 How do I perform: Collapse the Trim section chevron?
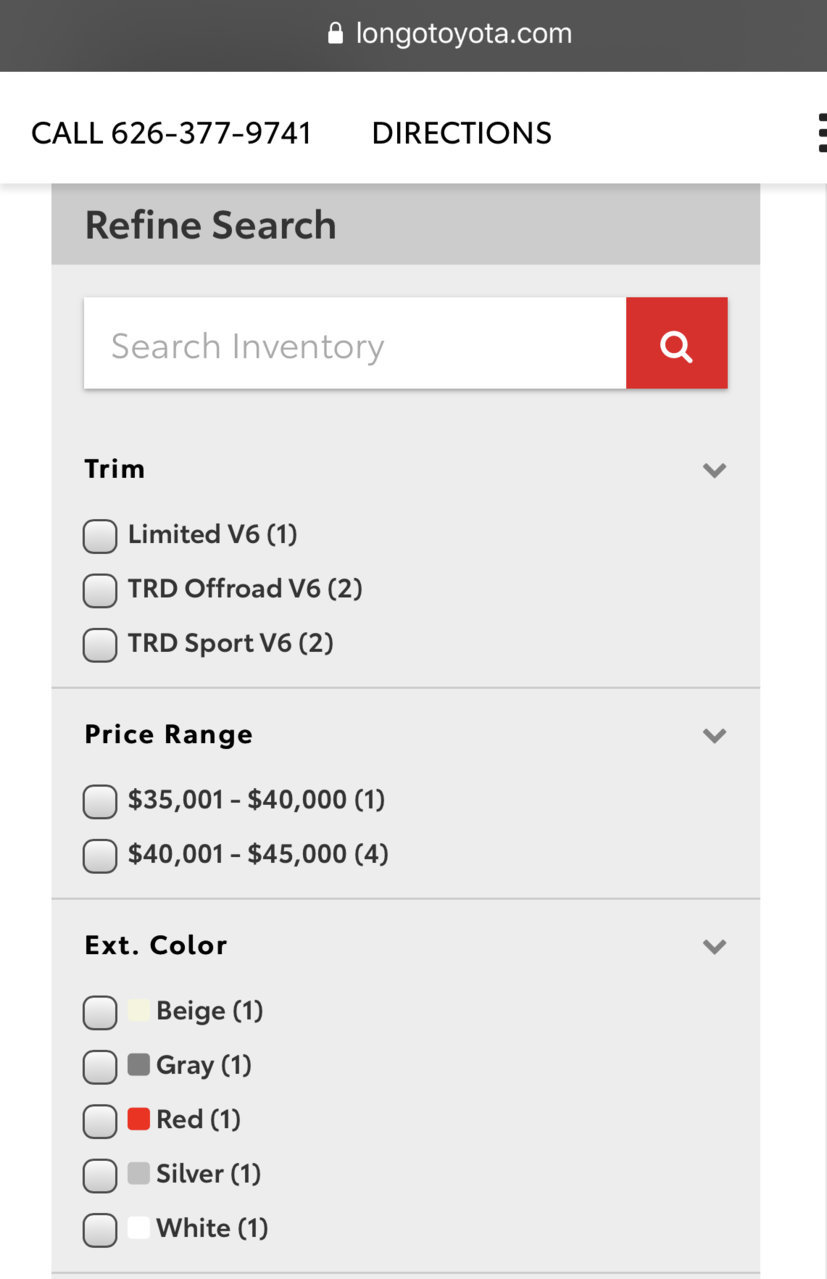[x=714, y=470]
